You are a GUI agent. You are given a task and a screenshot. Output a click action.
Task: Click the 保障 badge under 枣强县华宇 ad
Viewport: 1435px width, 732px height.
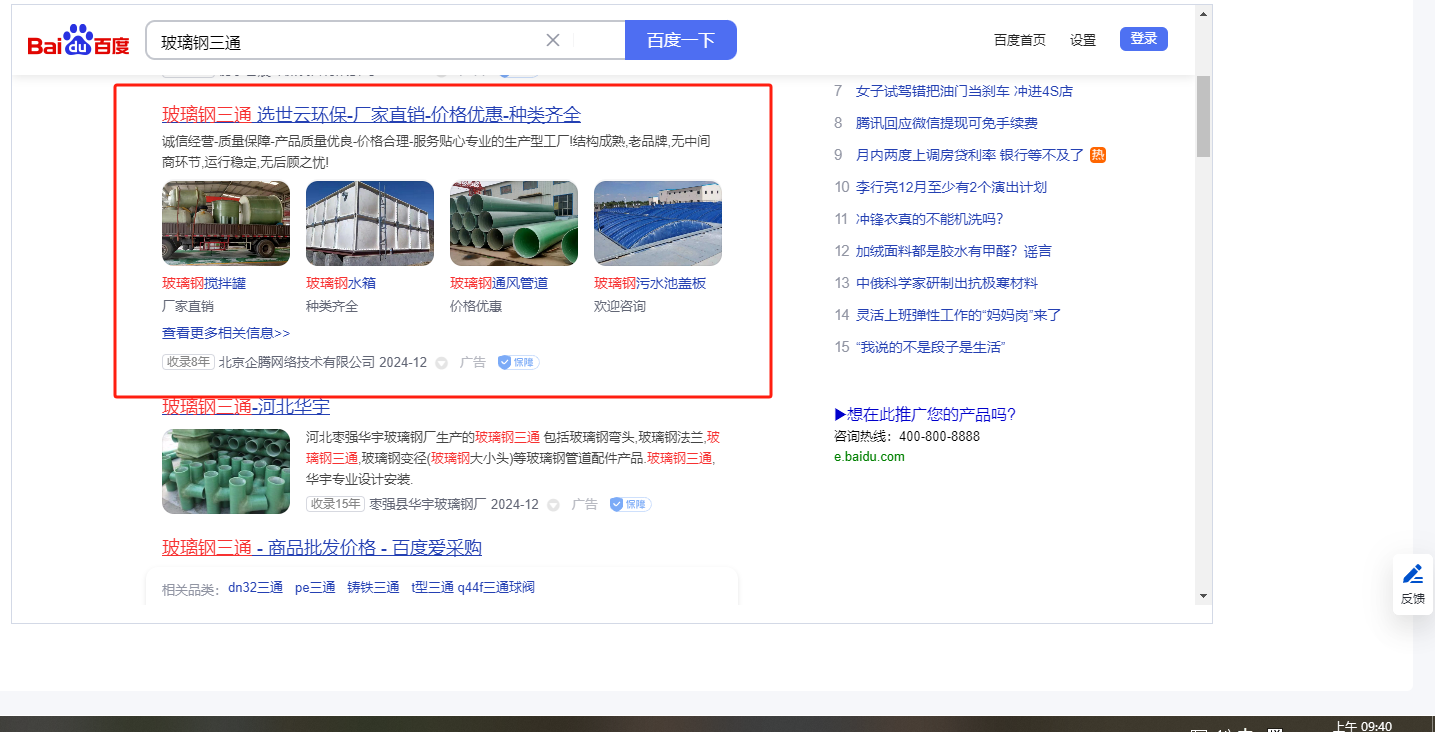(630, 504)
